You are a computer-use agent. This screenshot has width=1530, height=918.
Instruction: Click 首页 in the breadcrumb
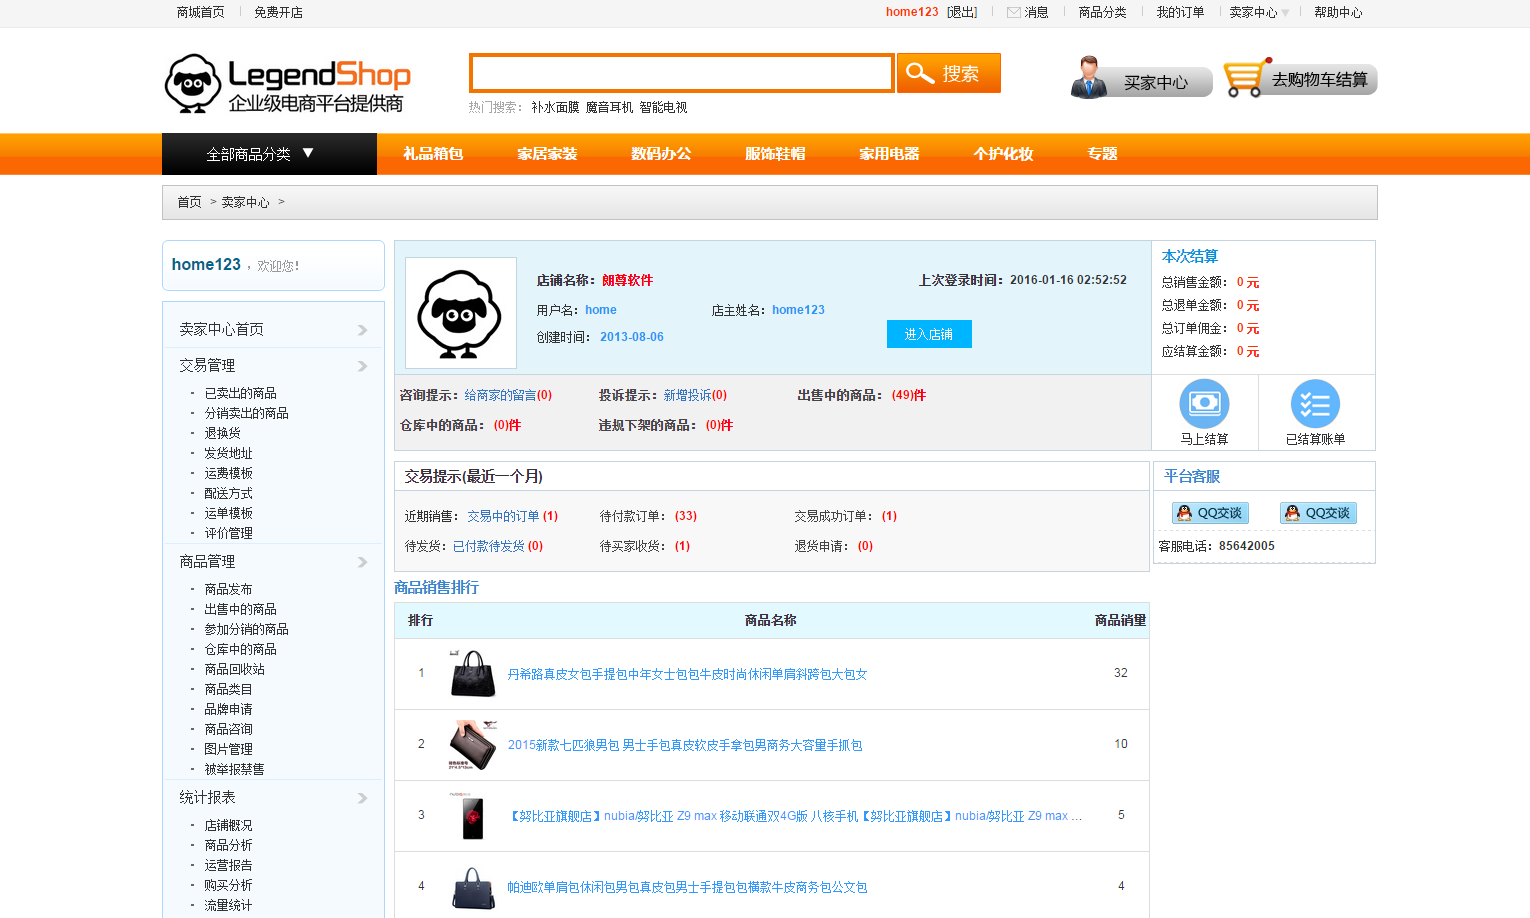pos(189,202)
